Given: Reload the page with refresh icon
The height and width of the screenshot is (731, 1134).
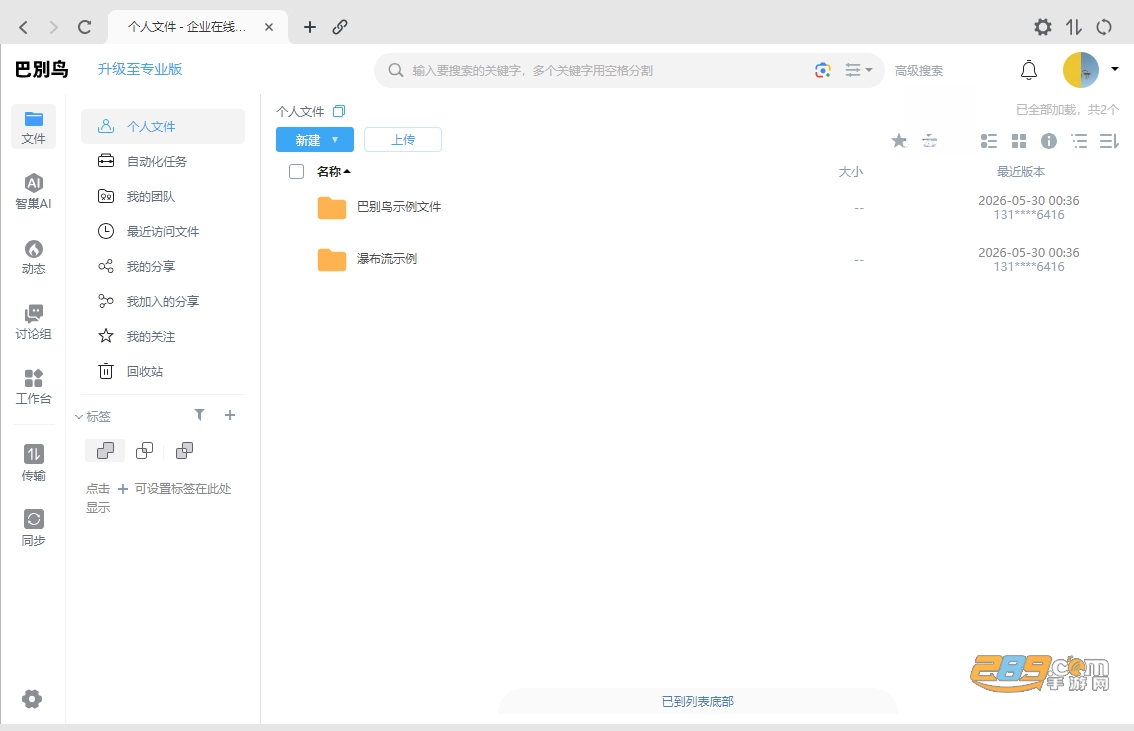Looking at the screenshot, I should [x=85, y=27].
